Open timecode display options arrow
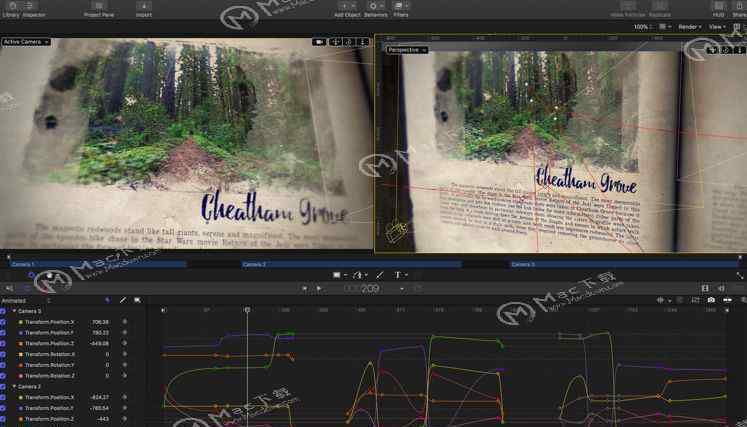Viewport: 747px width, 427px height. 402,289
